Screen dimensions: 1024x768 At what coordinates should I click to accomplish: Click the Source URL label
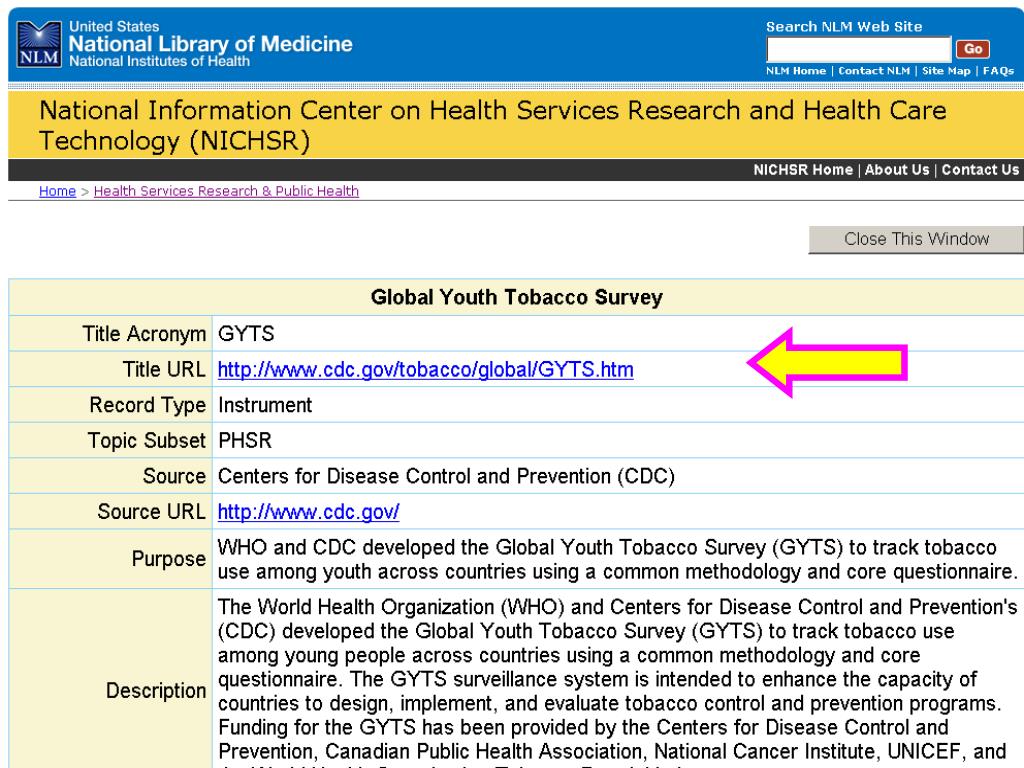[152, 511]
